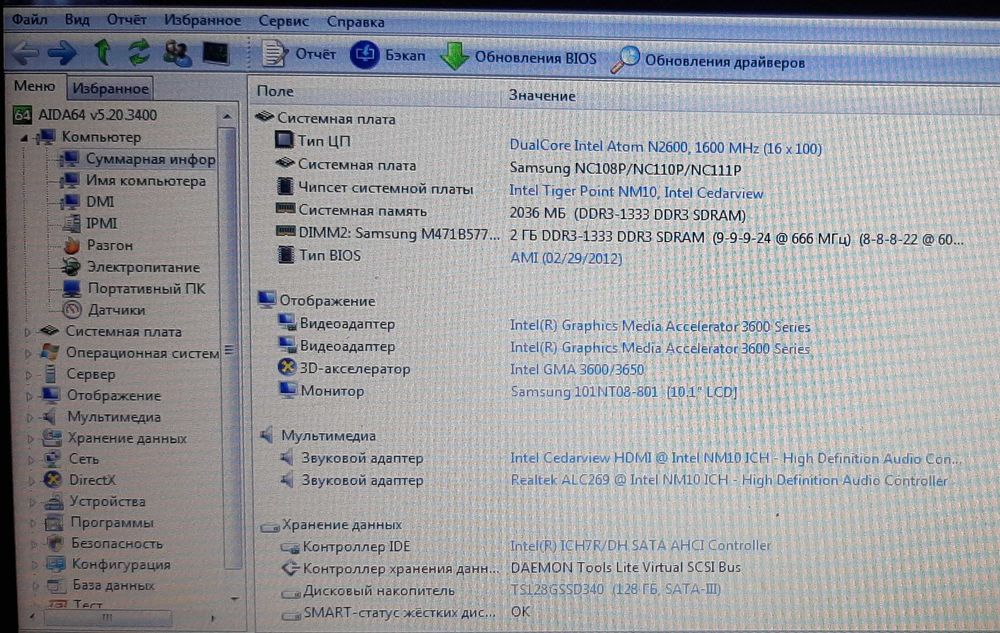This screenshot has width=1000, height=633.
Task: Switch to the Избранное tab in sidebar
Action: tap(110, 88)
